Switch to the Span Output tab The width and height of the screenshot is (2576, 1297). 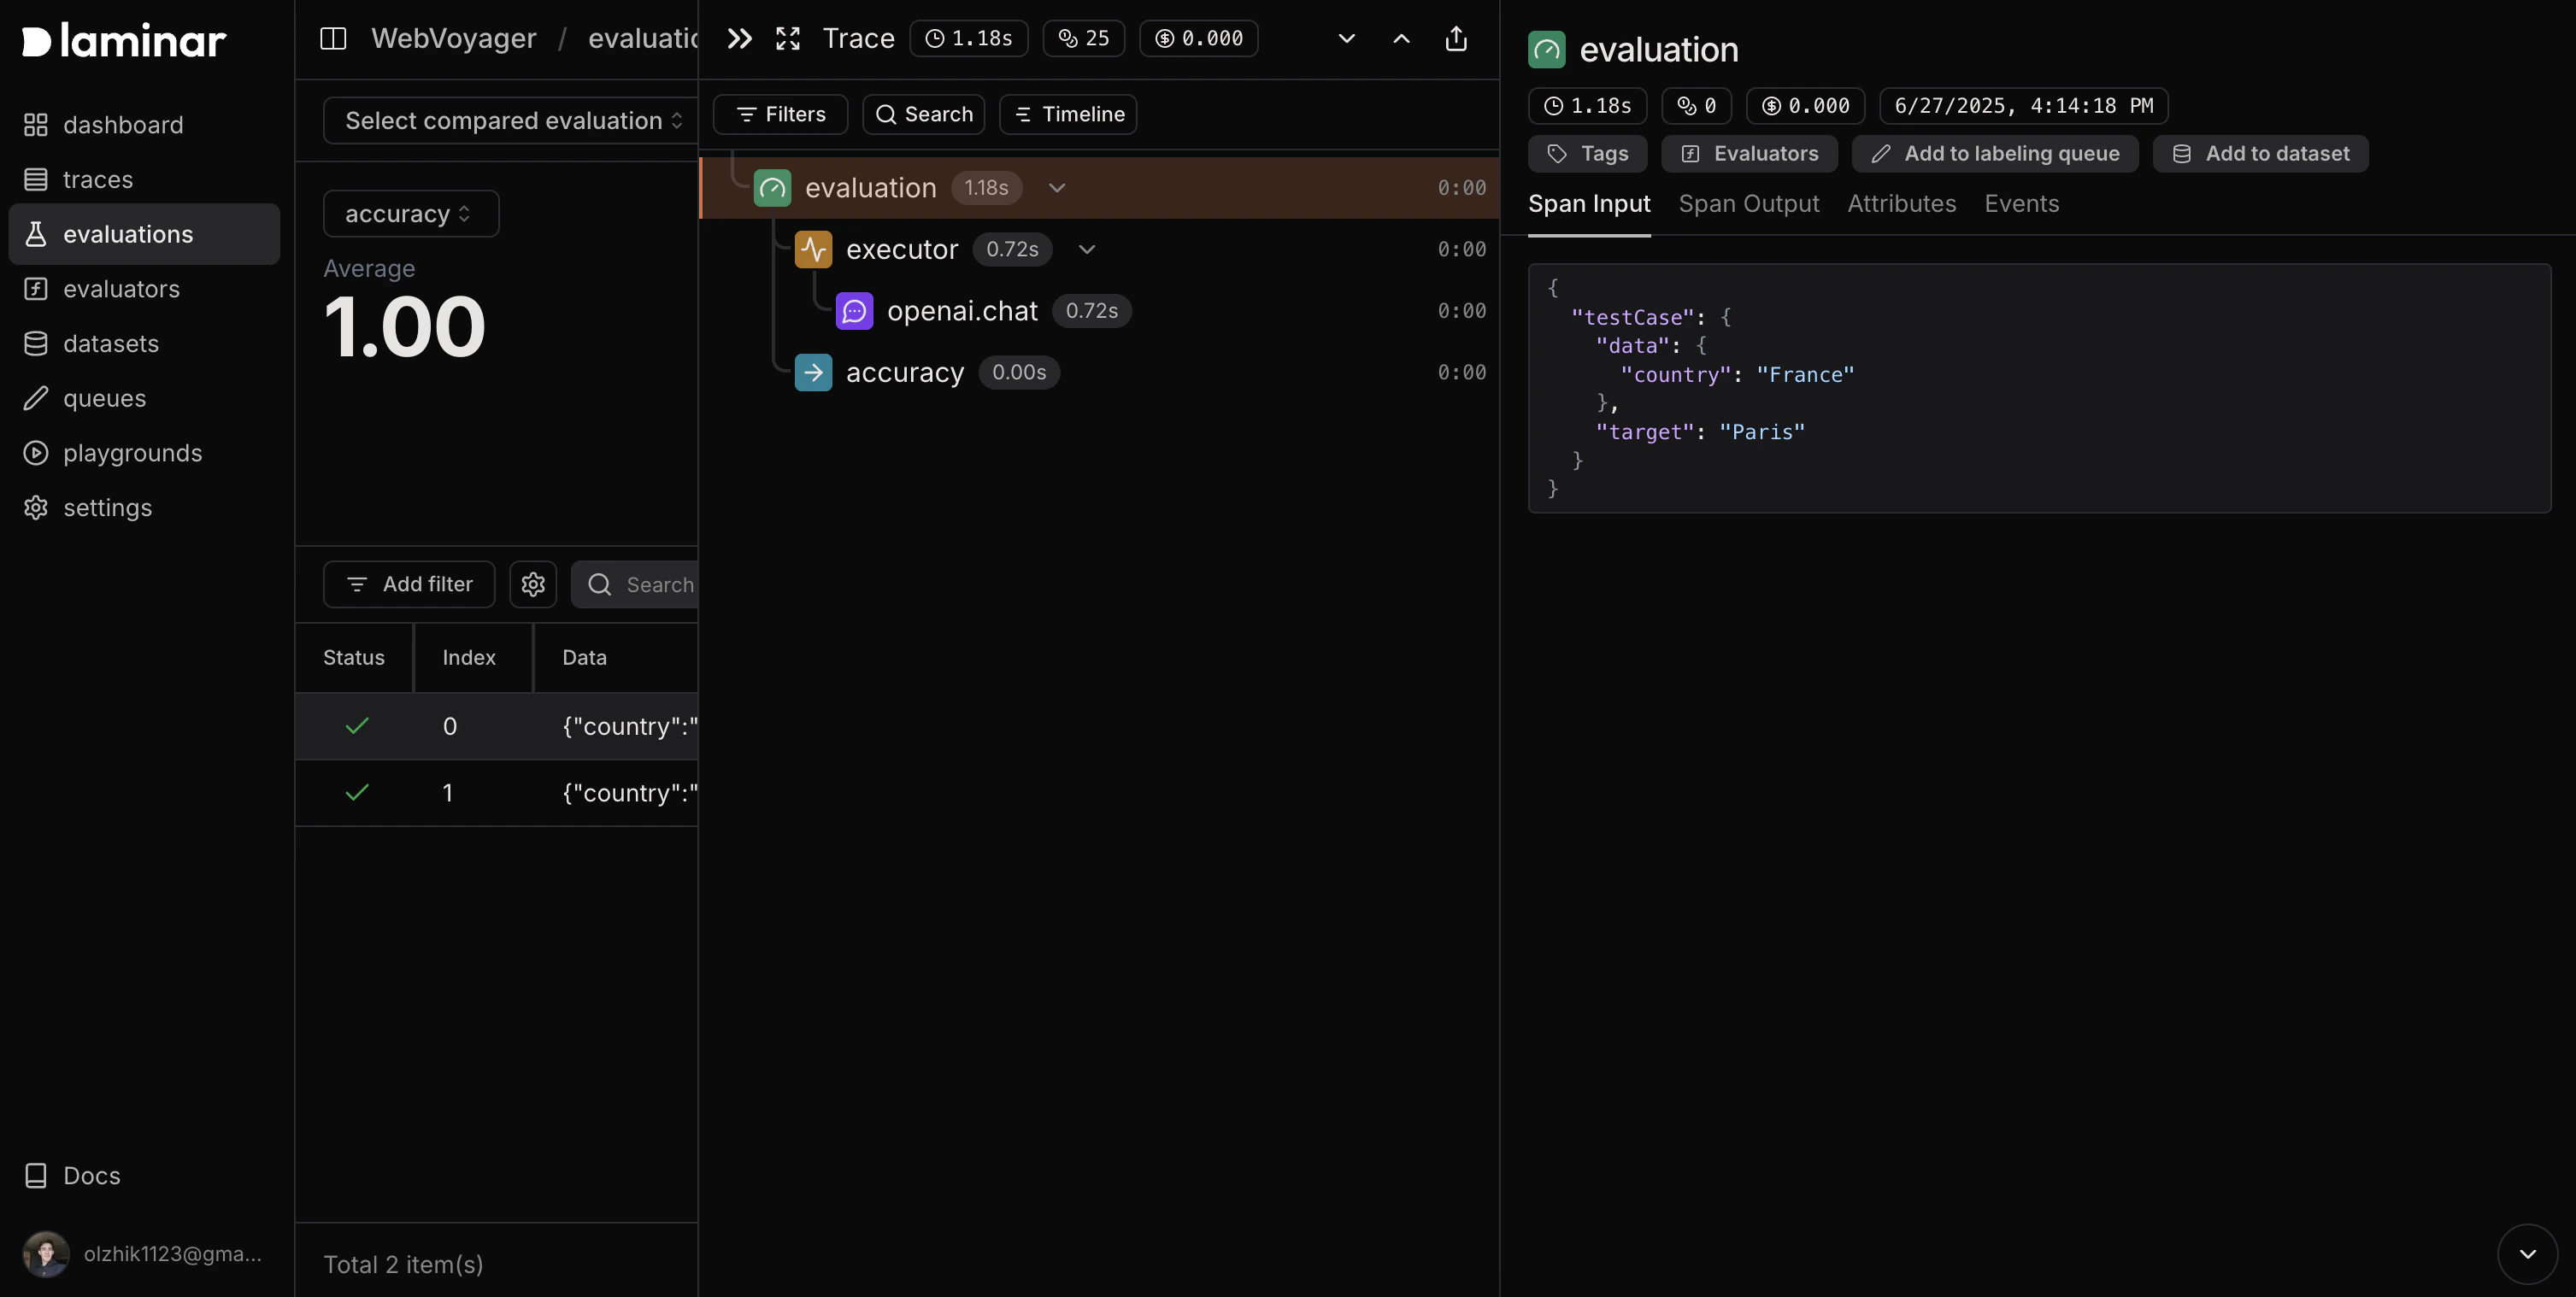tap(1748, 204)
